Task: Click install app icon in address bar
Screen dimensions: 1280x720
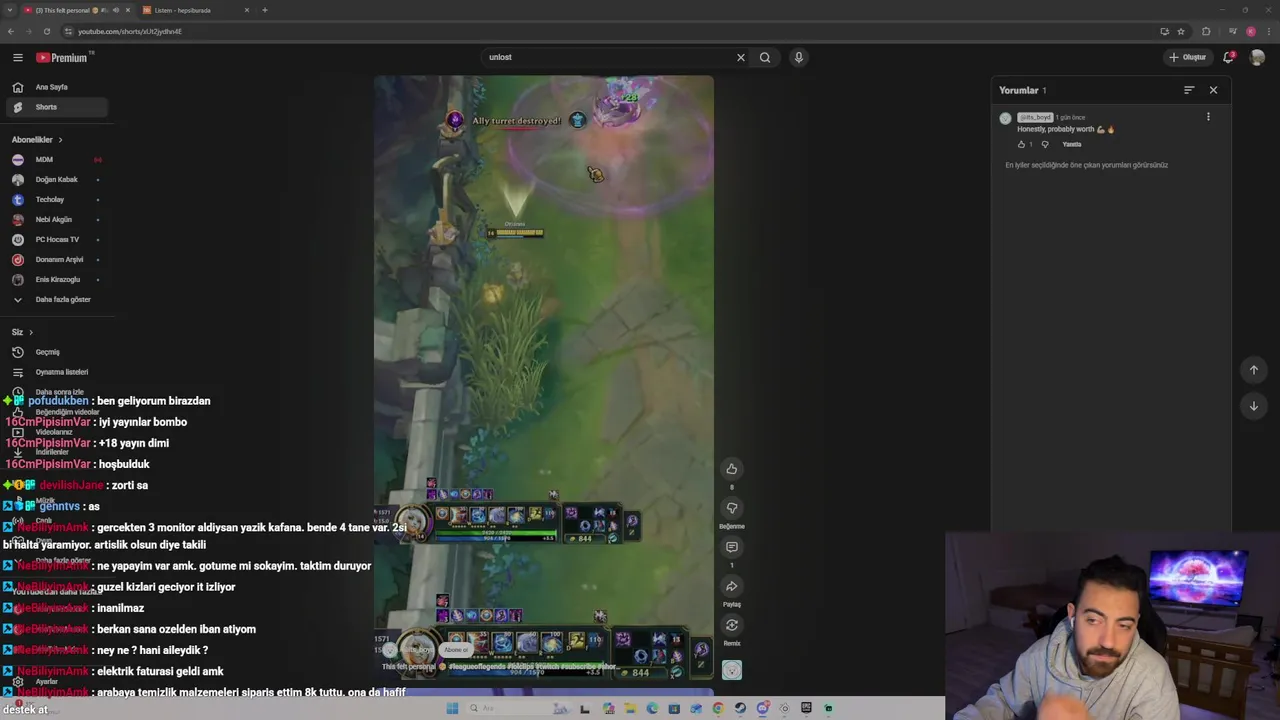Action: coord(1165,31)
